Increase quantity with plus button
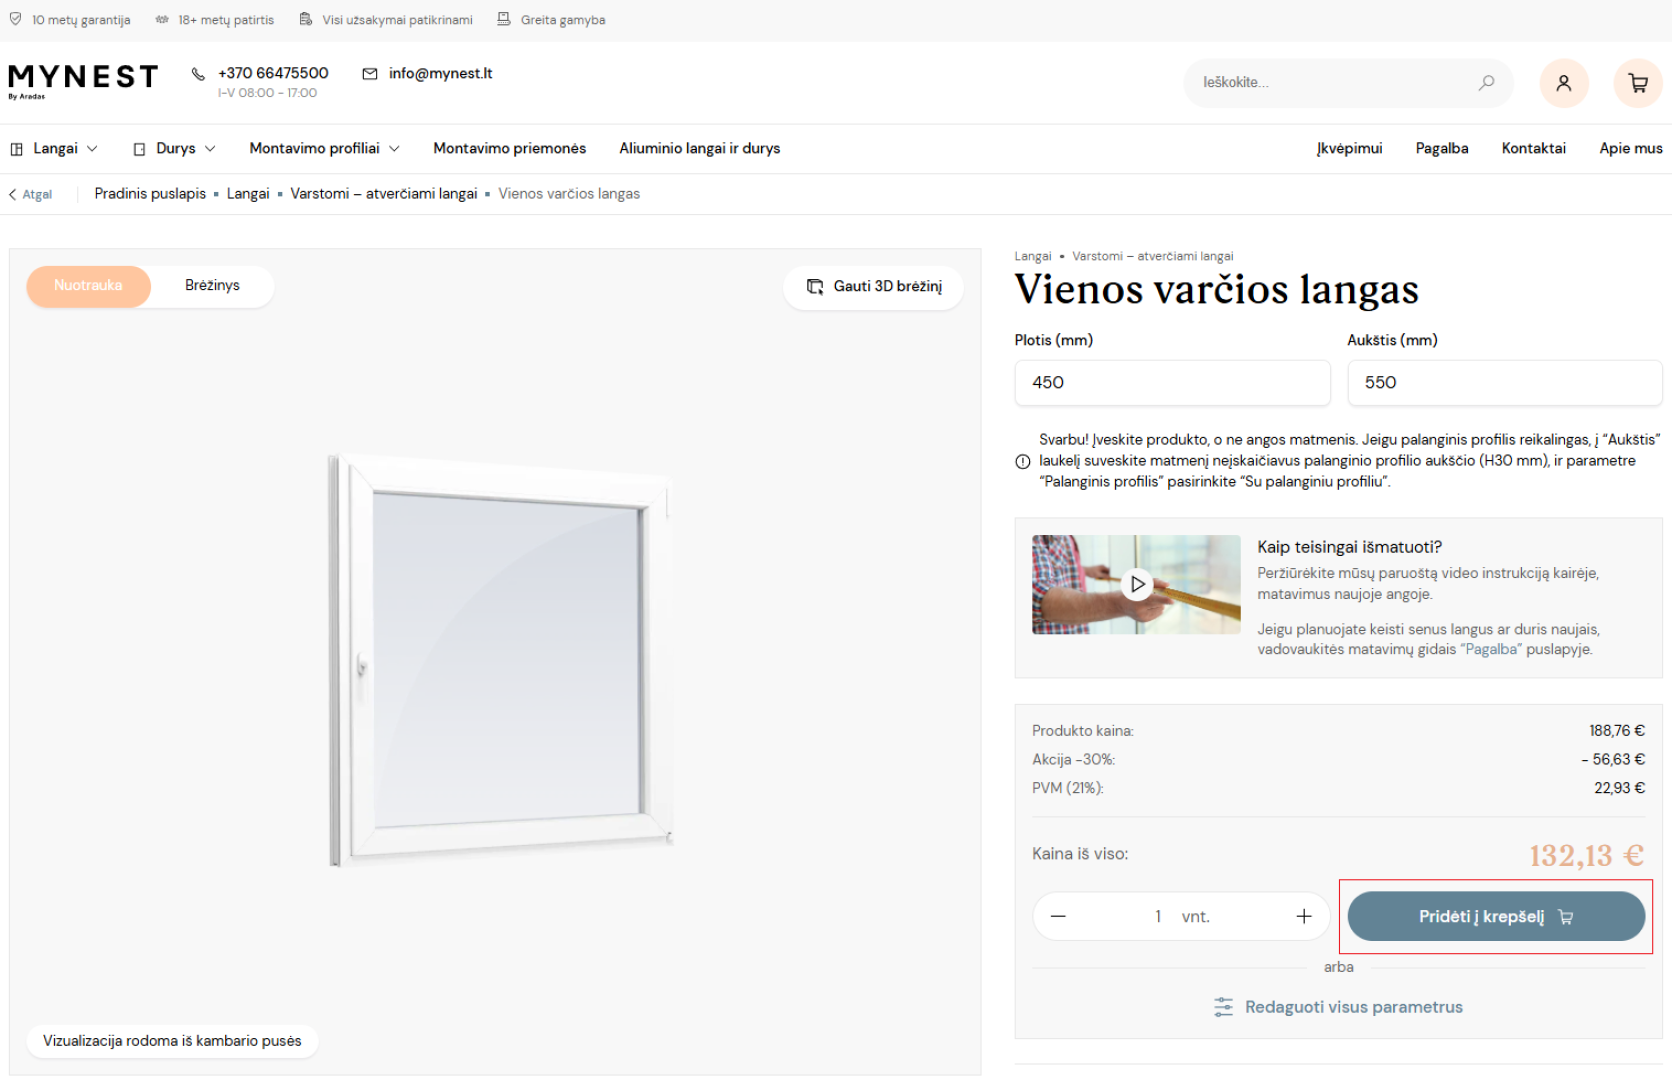 pos(1304,916)
